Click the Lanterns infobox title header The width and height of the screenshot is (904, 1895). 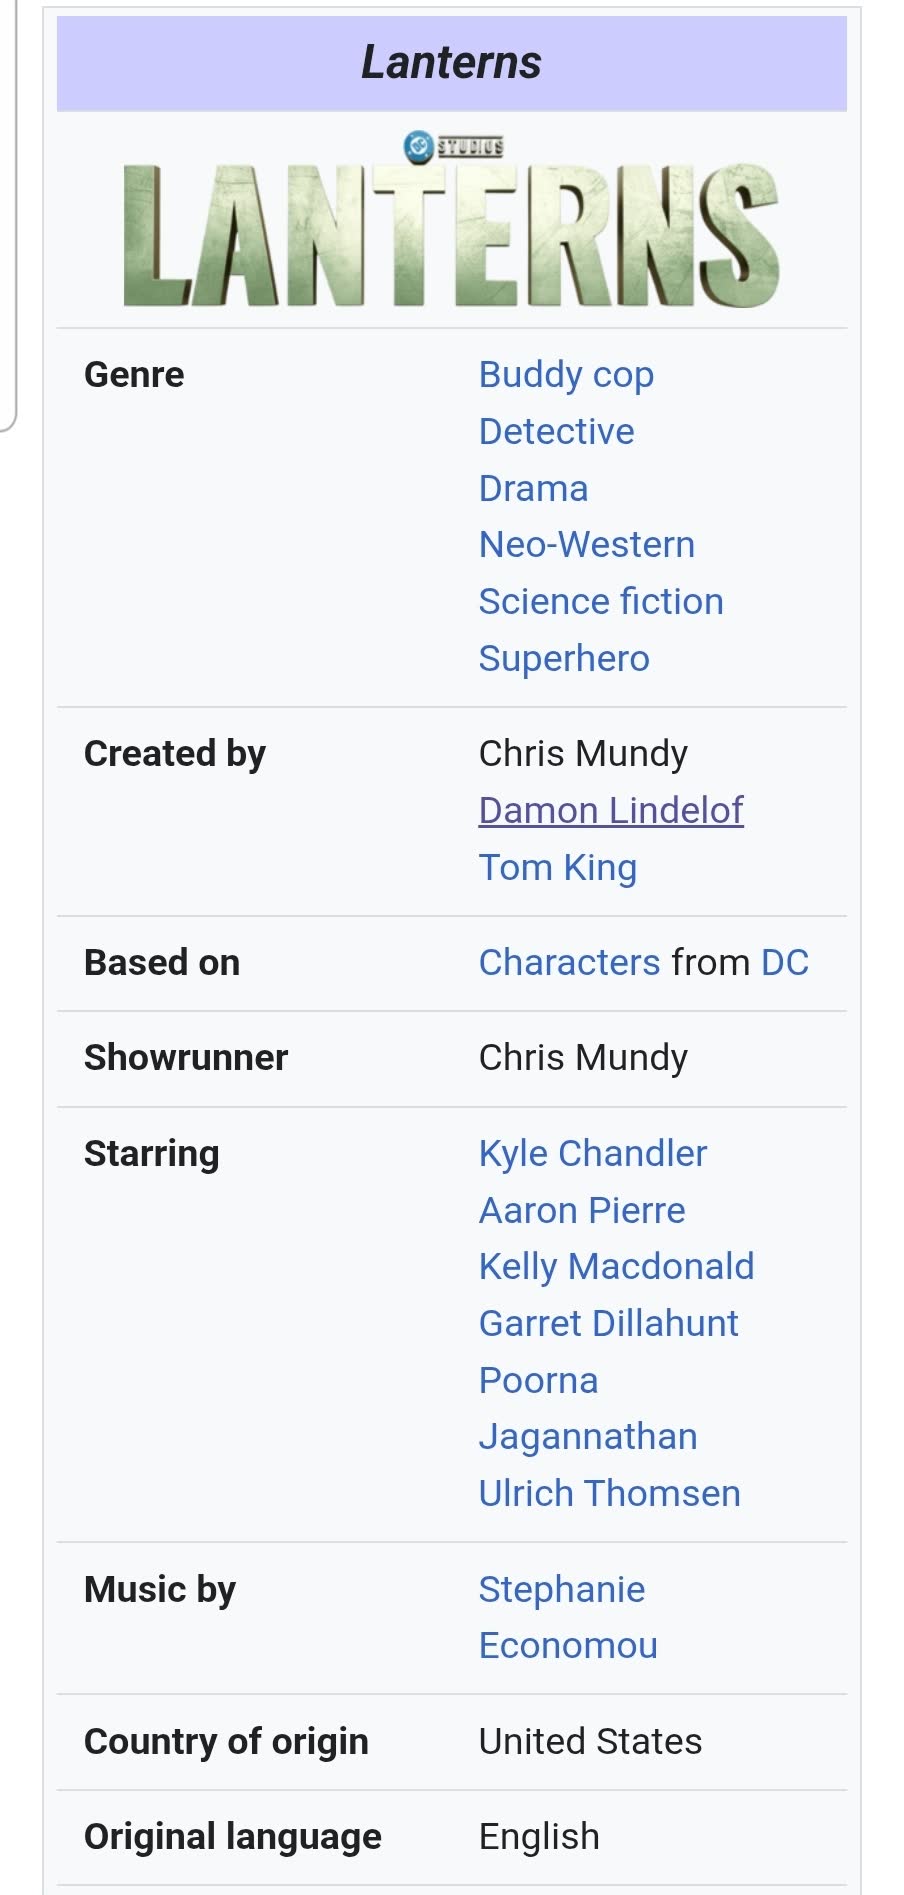click(x=452, y=63)
